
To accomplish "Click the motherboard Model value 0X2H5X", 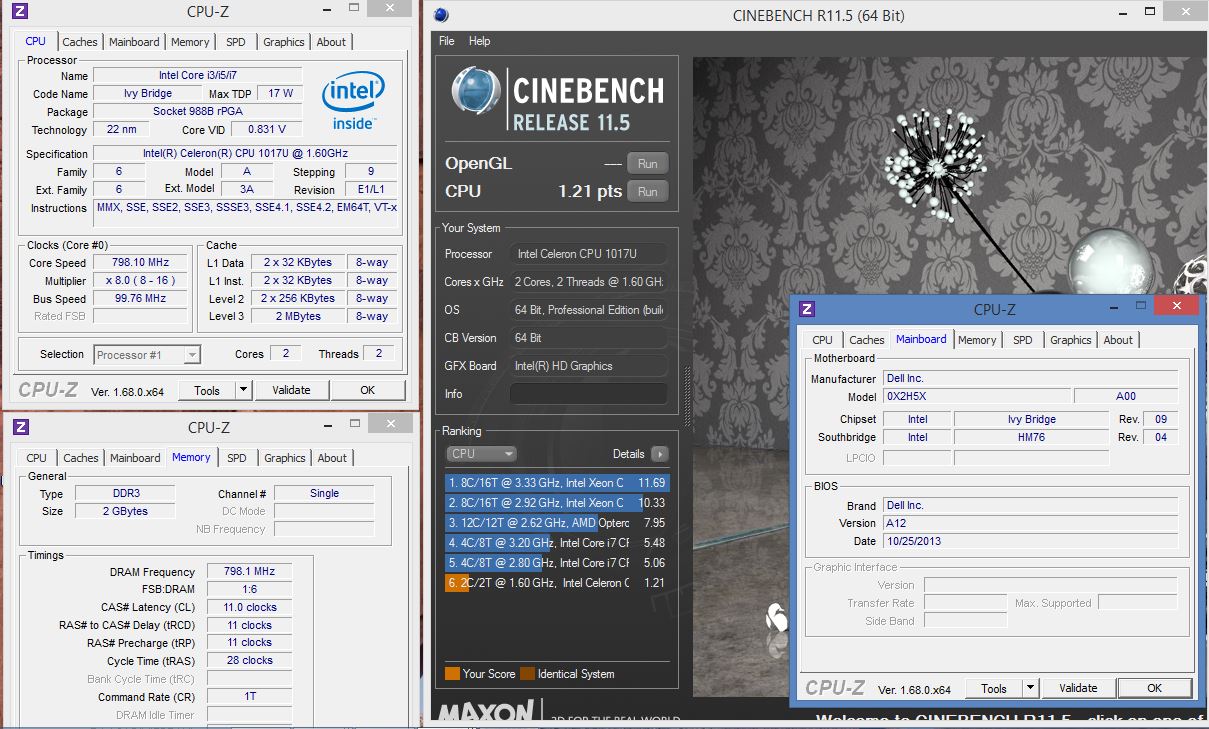I will click(x=976, y=396).
